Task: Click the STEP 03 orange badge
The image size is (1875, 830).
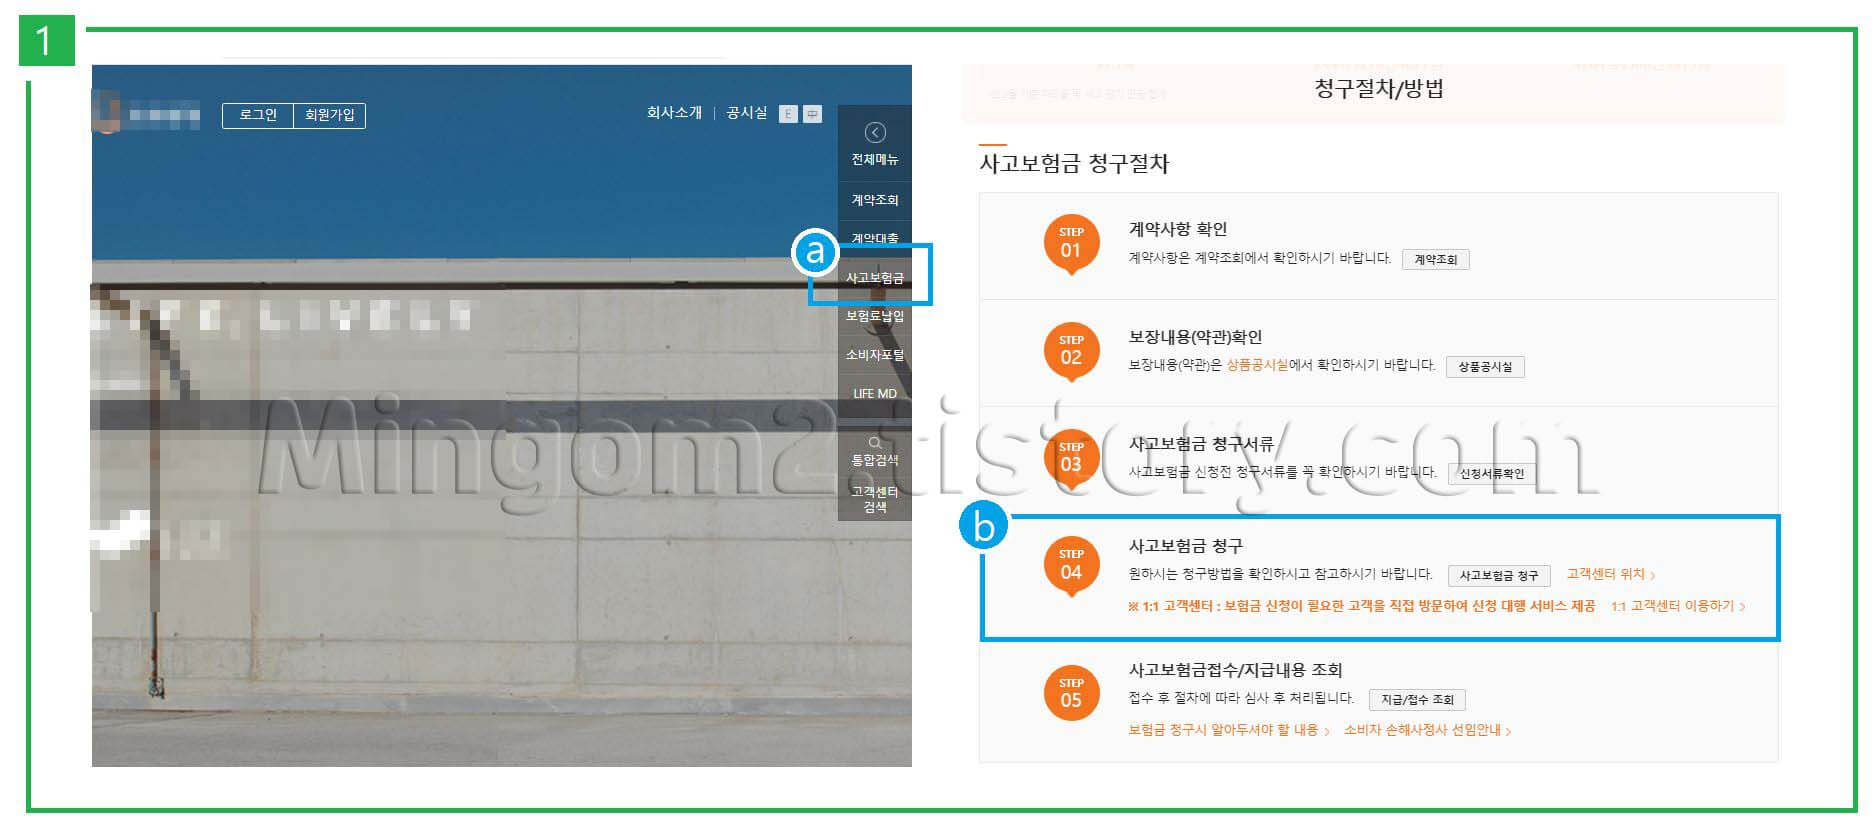Action: 1071,457
